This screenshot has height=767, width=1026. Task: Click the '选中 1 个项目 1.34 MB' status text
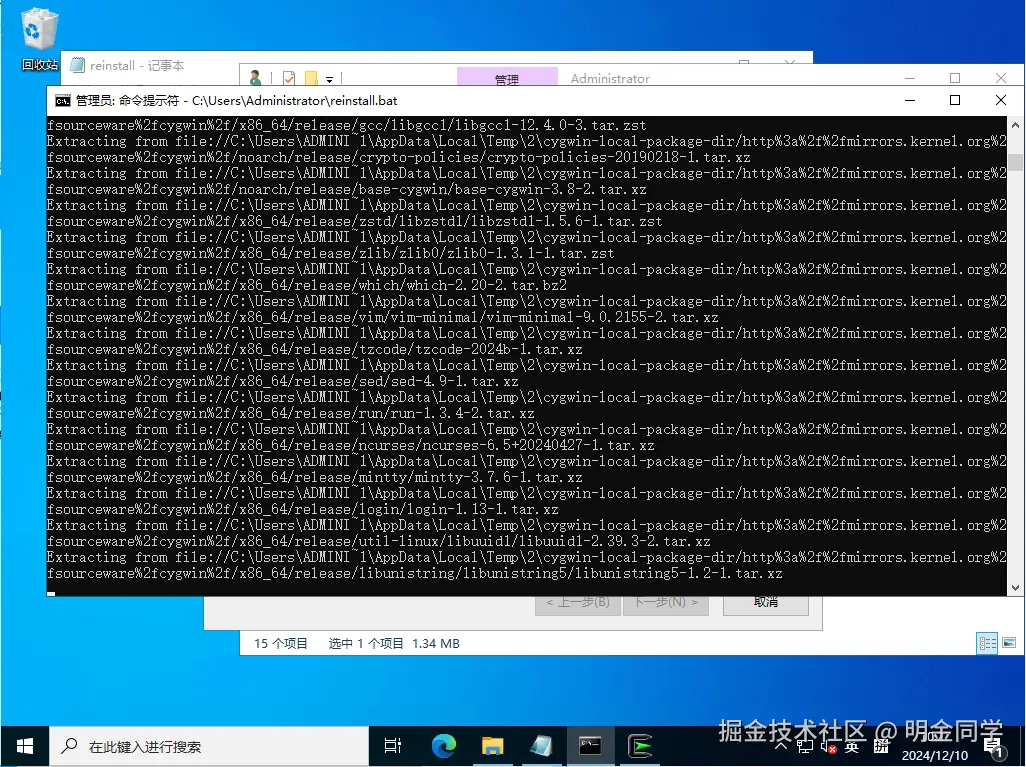[x=394, y=643]
